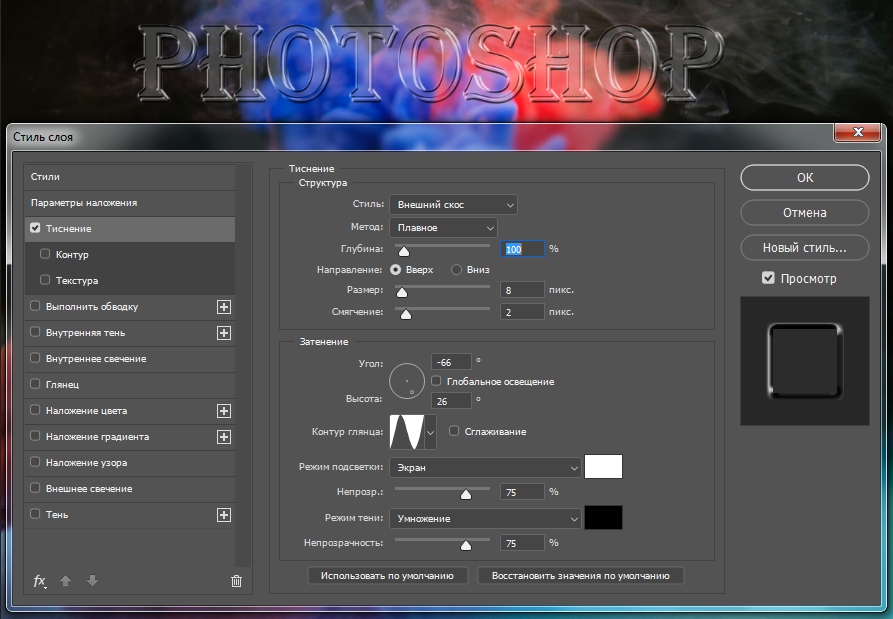Click the angle dial control
The height and width of the screenshot is (619, 893).
(407, 381)
